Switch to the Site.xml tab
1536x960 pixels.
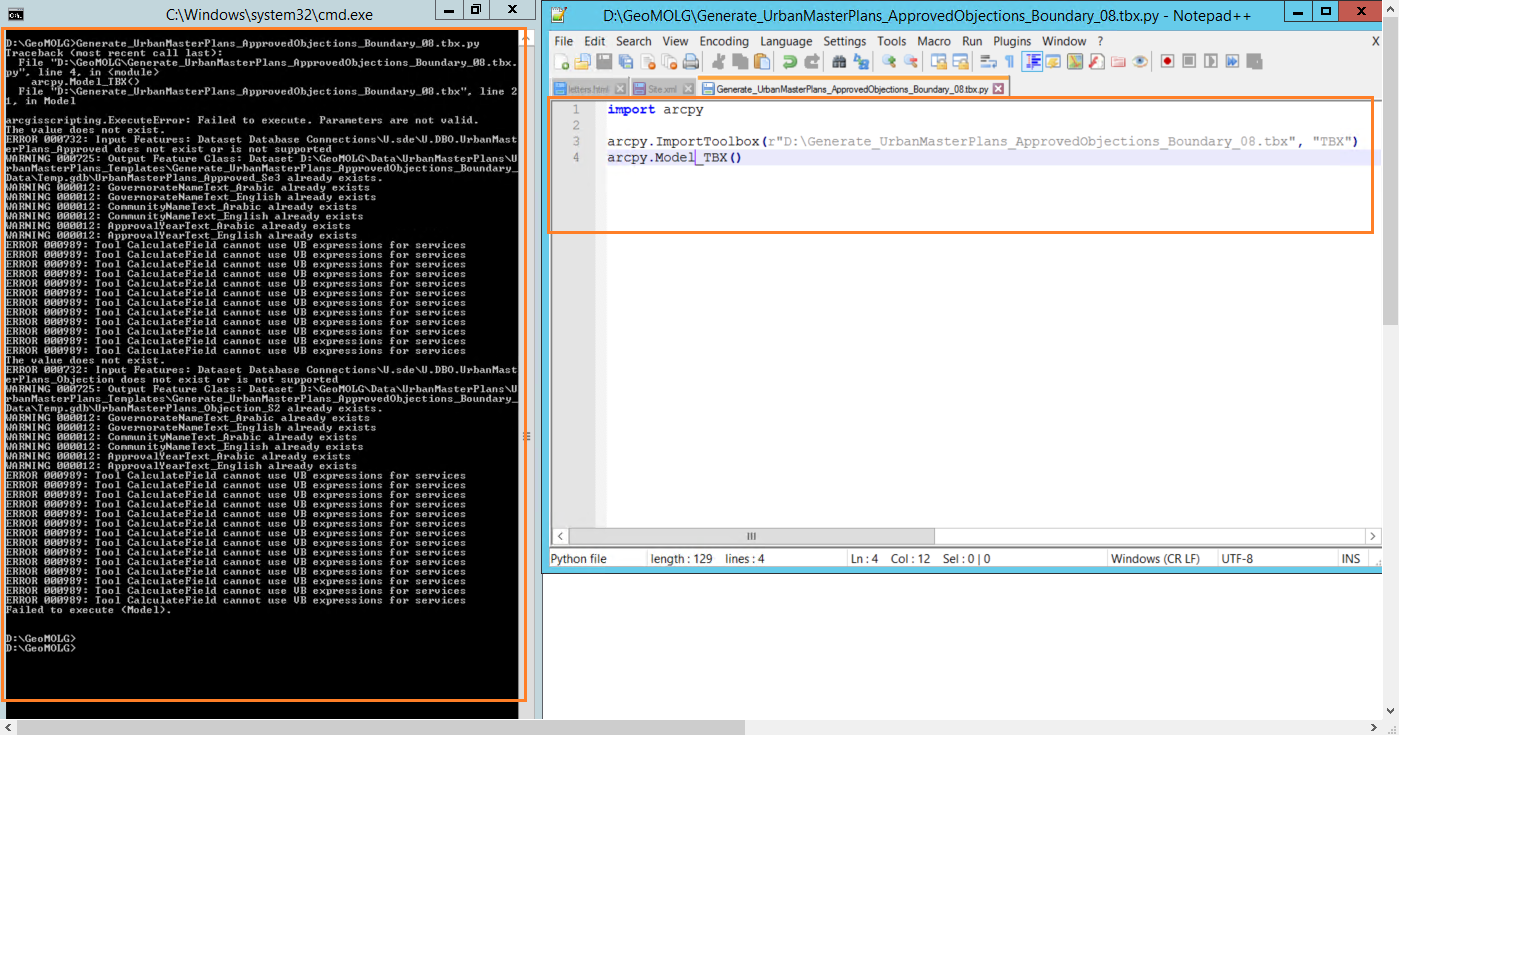pos(662,89)
